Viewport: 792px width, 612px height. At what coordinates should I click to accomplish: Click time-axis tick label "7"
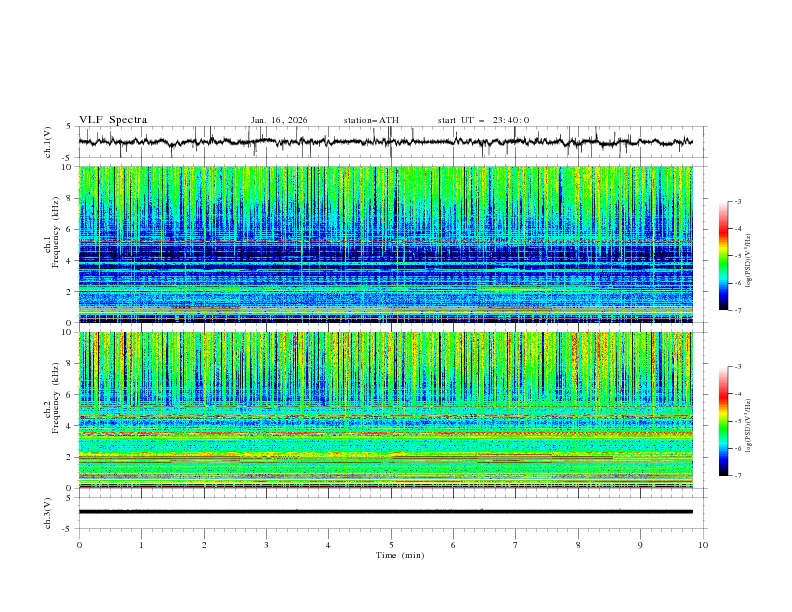pos(516,545)
